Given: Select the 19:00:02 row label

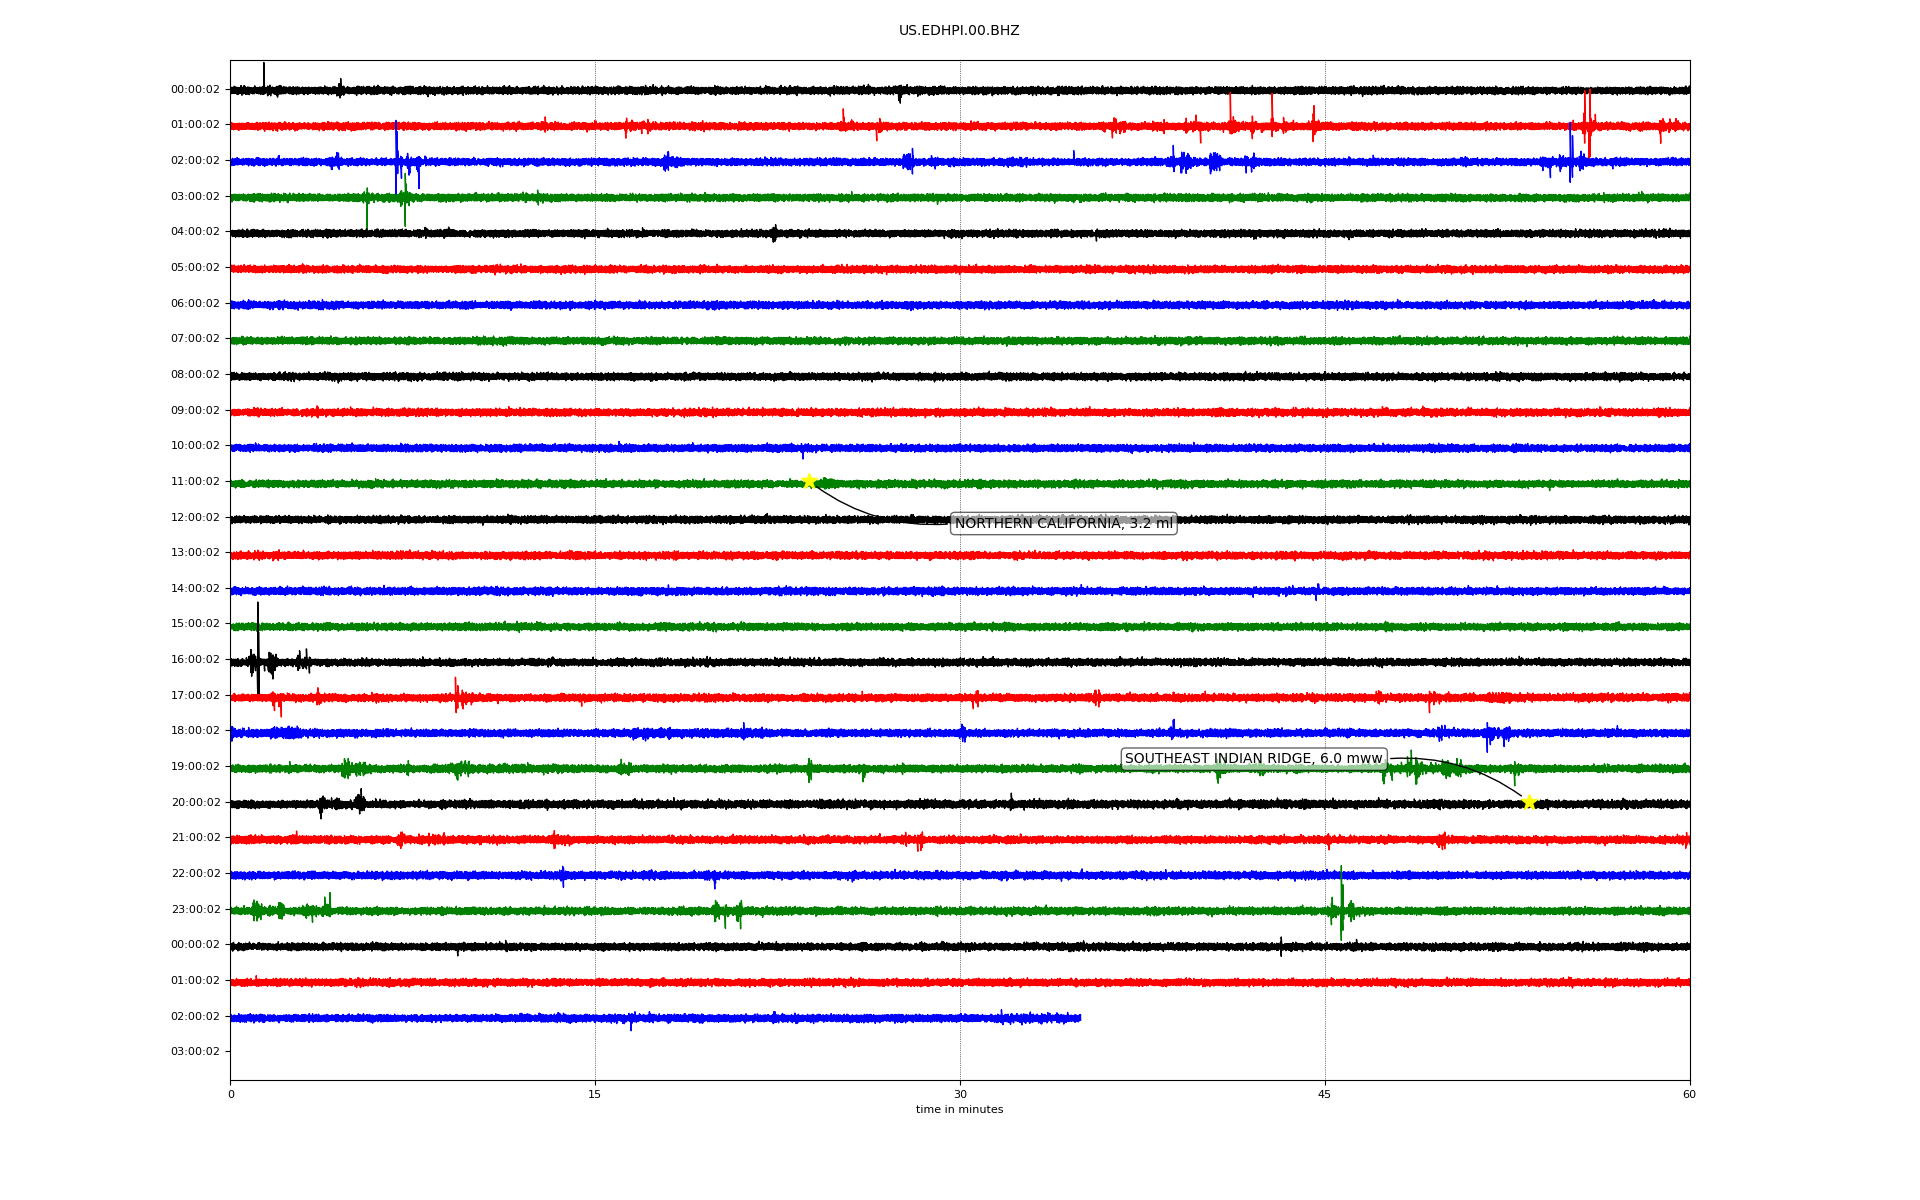Looking at the screenshot, I should pos(195,767).
